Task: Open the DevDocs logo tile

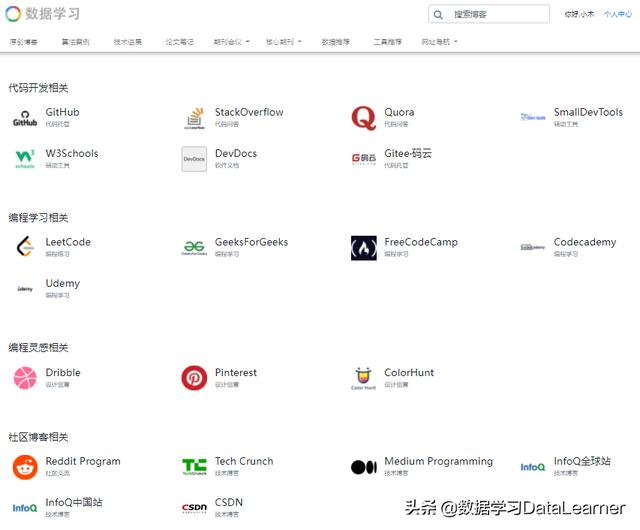Action: tap(194, 159)
